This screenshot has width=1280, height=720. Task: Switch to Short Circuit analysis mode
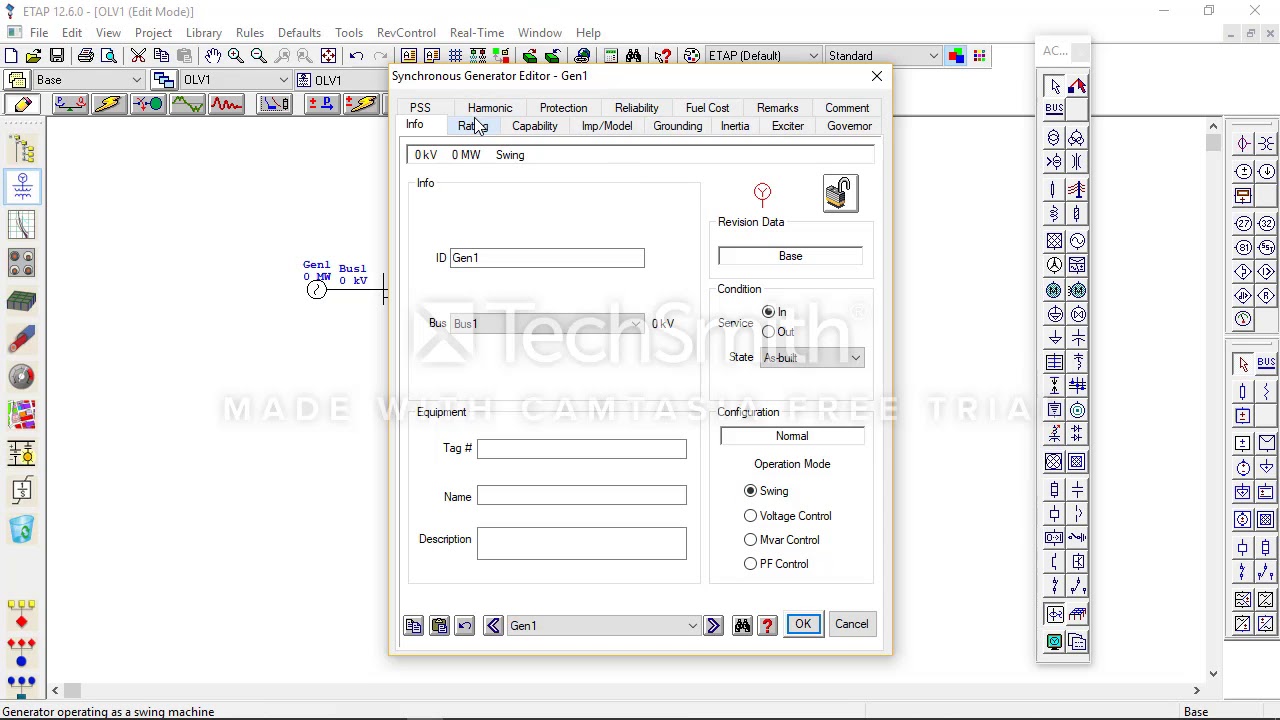pos(109,104)
